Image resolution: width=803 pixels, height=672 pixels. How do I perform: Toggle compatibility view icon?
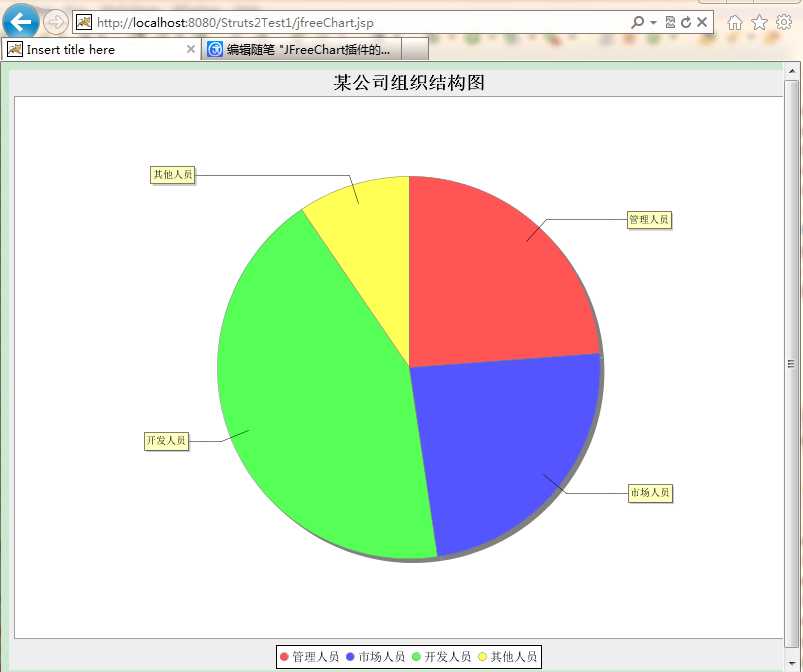coord(670,22)
